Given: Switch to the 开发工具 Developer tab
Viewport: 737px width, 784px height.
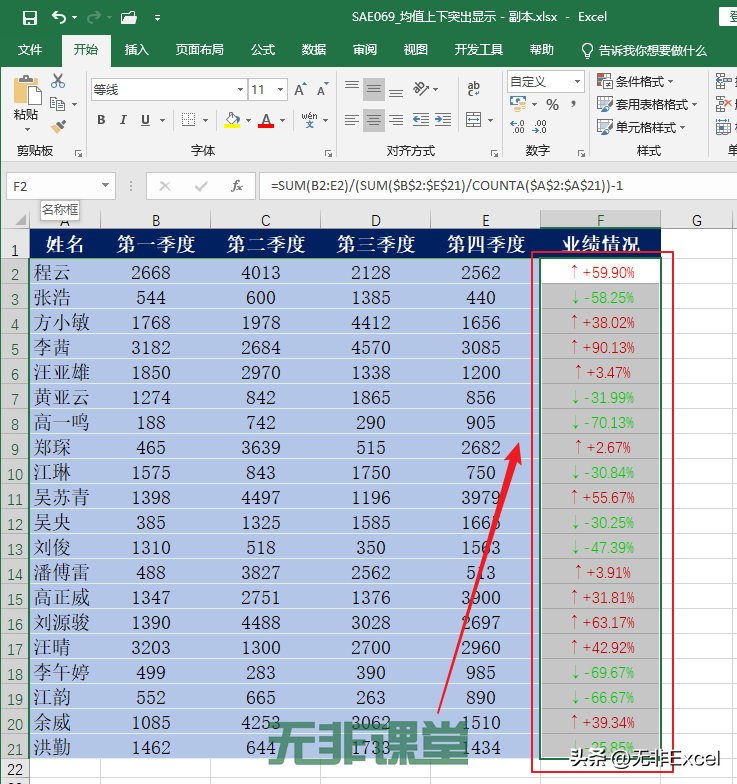Looking at the screenshot, I should 478,50.
